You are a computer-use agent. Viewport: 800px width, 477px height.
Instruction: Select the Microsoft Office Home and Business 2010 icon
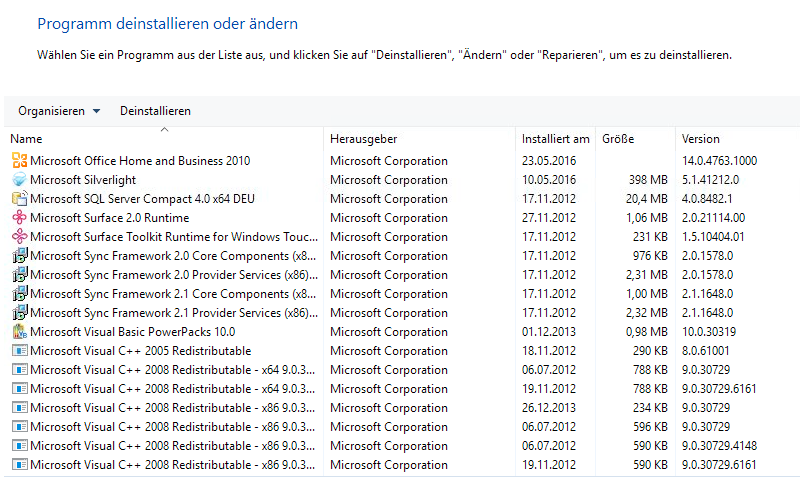(19, 161)
